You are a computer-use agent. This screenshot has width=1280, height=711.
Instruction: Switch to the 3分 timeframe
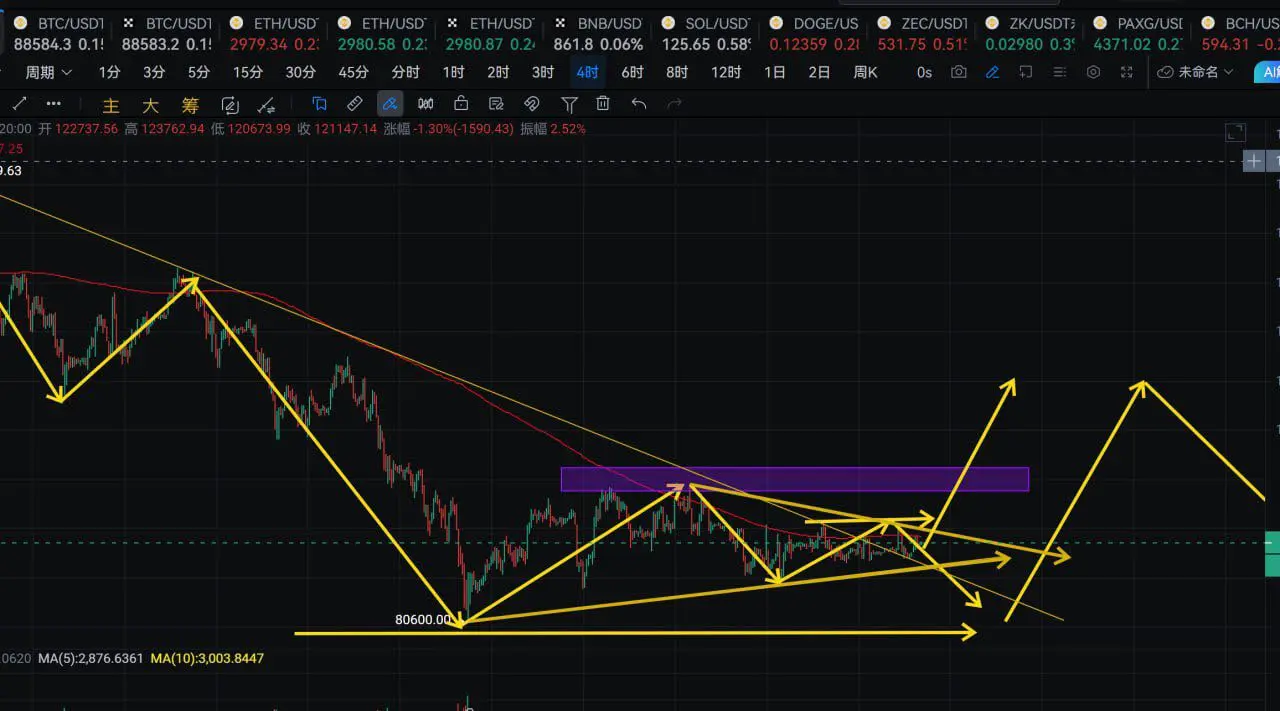154,72
